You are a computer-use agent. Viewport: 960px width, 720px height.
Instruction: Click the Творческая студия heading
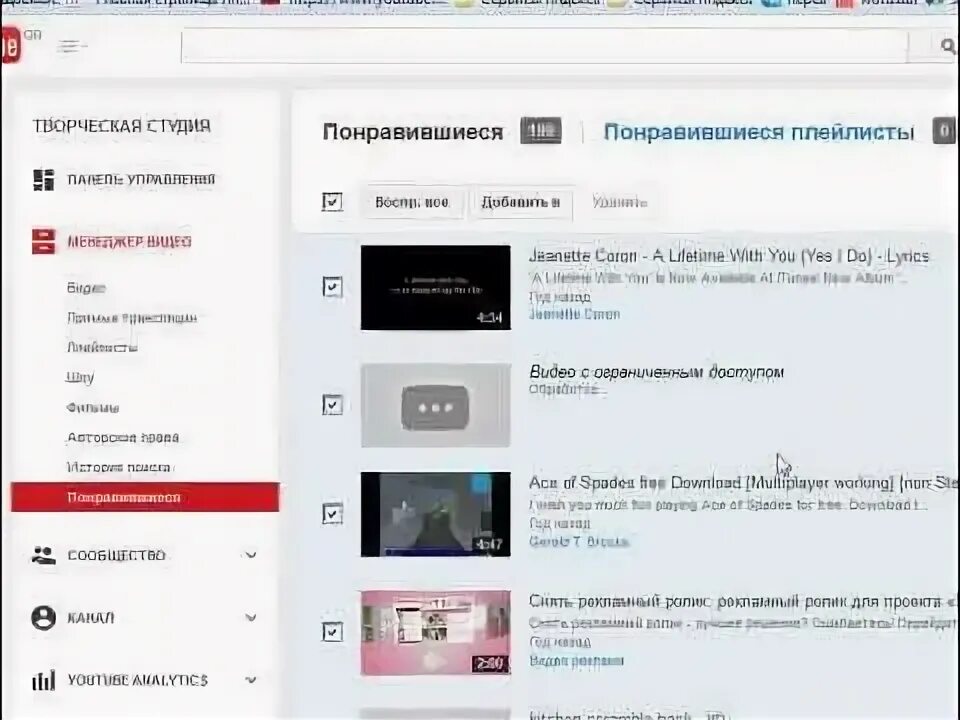121,126
